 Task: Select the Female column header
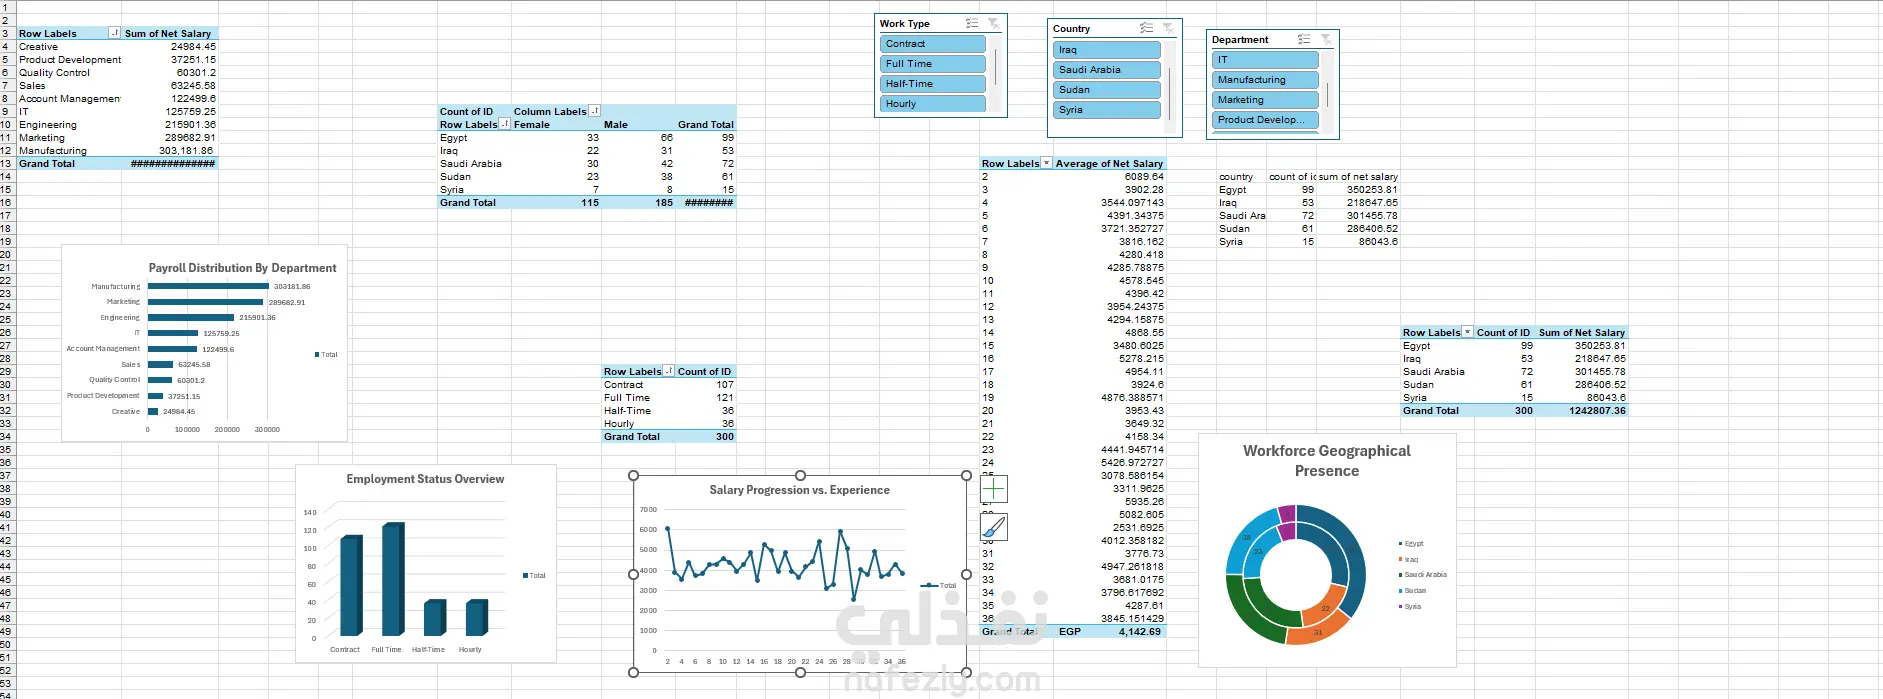point(556,124)
